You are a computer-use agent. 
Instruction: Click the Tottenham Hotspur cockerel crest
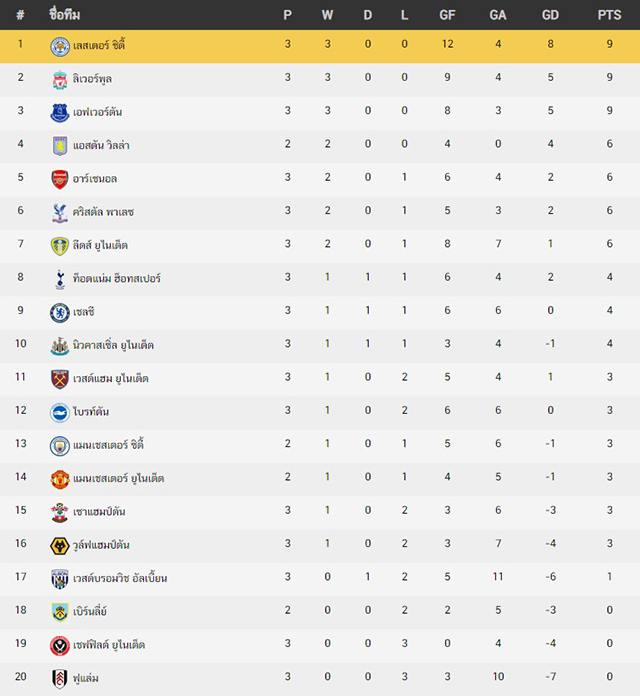(59, 279)
